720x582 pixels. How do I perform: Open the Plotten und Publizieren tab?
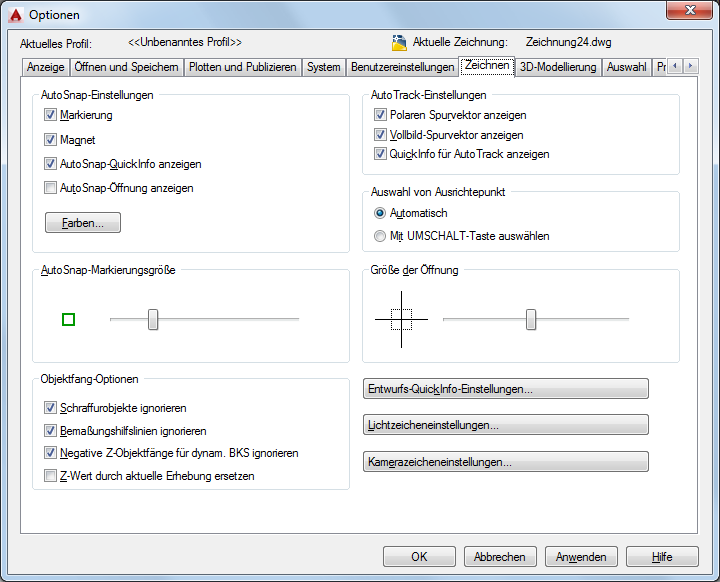(x=243, y=67)
